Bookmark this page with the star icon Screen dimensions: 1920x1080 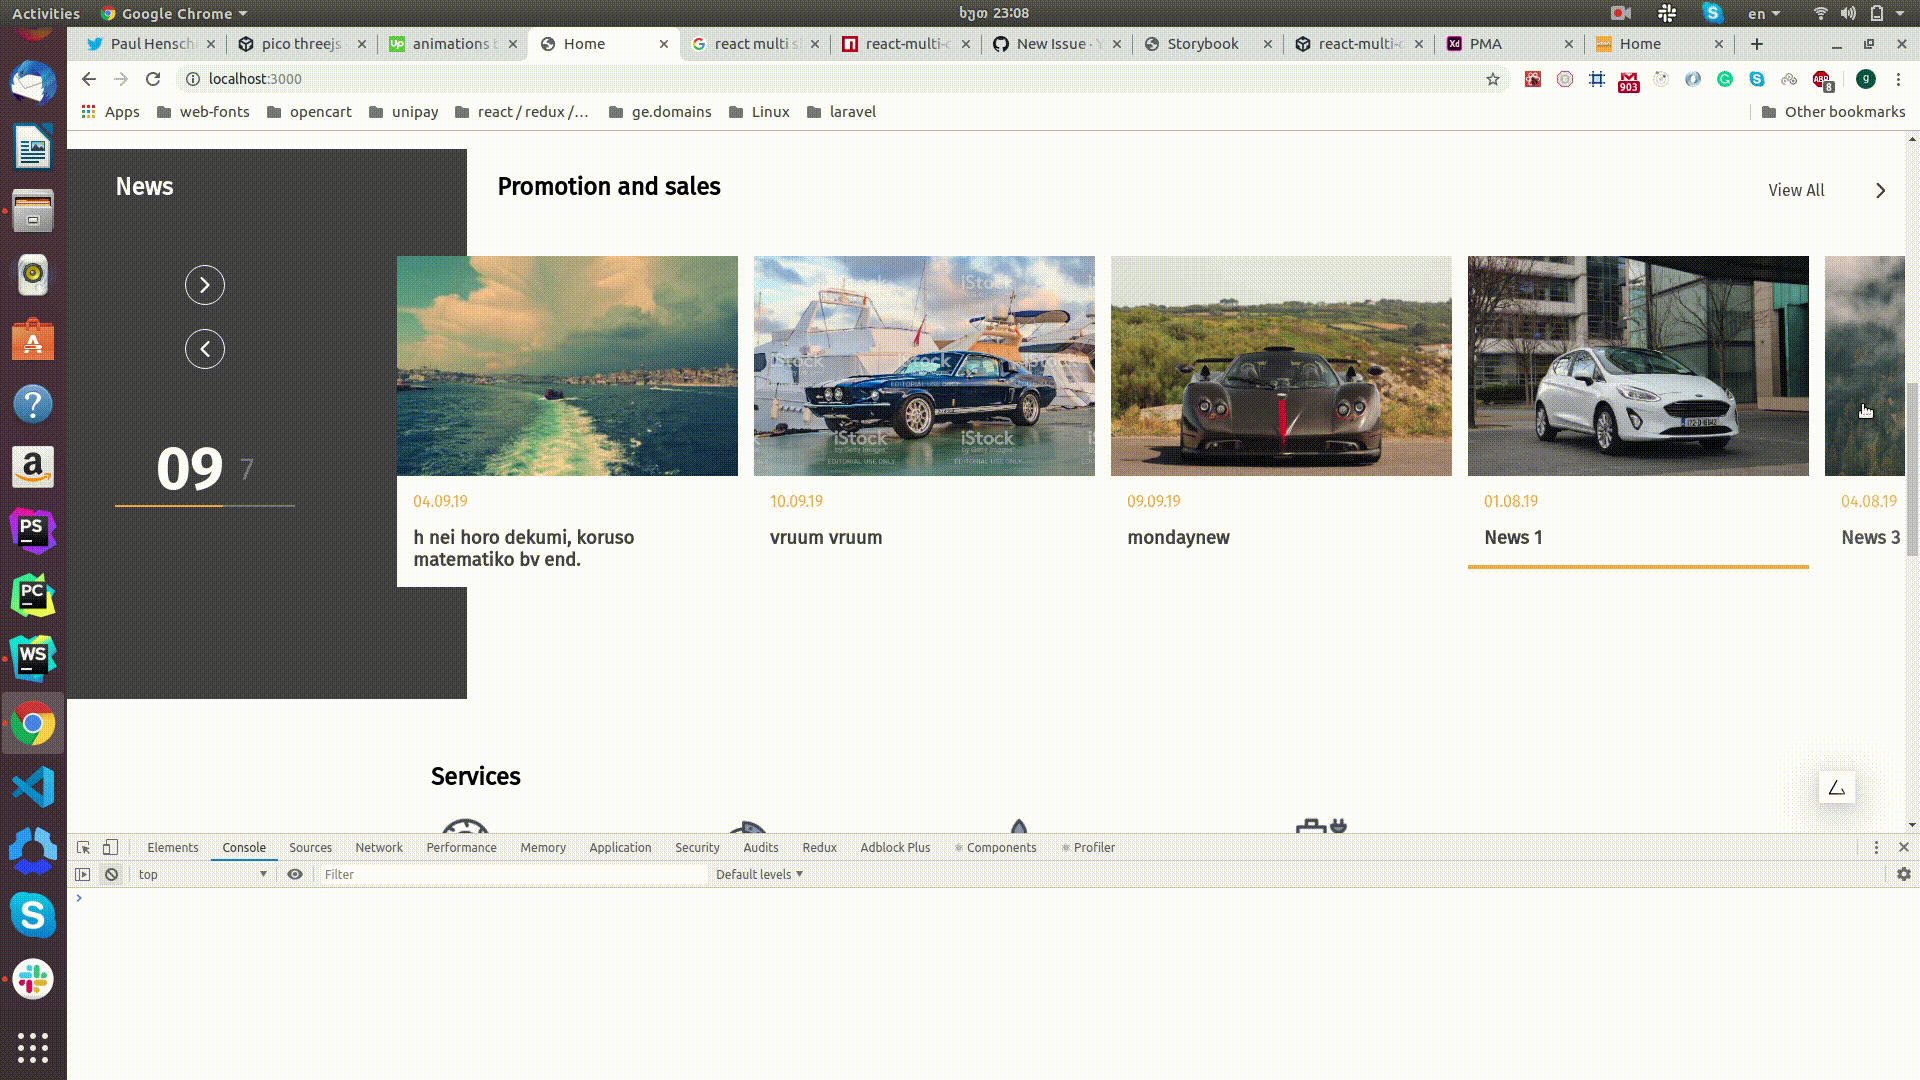click(1492, 78)
